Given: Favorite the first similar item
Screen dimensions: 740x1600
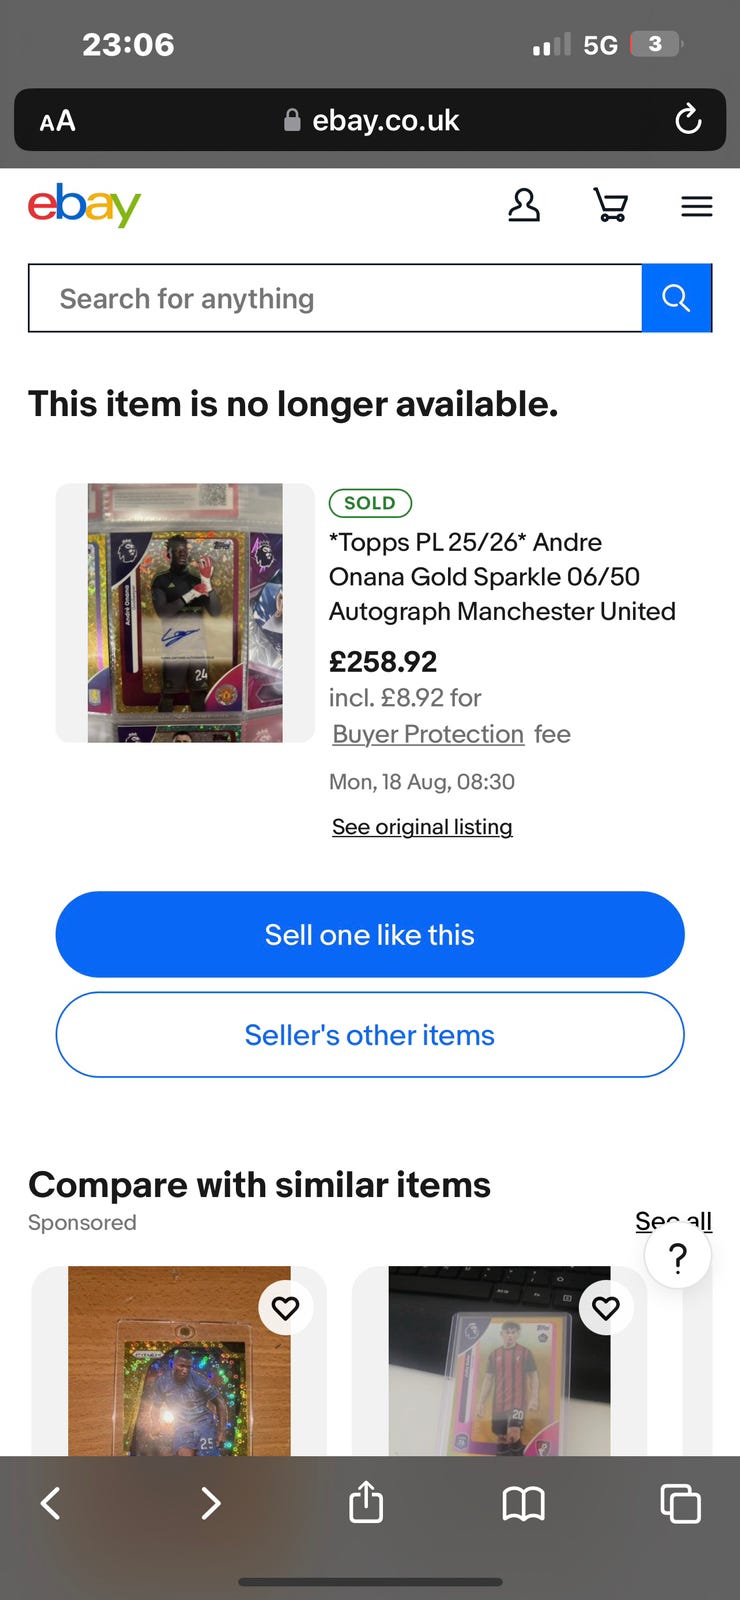Looking at the screenshot, I should 286,1308.
